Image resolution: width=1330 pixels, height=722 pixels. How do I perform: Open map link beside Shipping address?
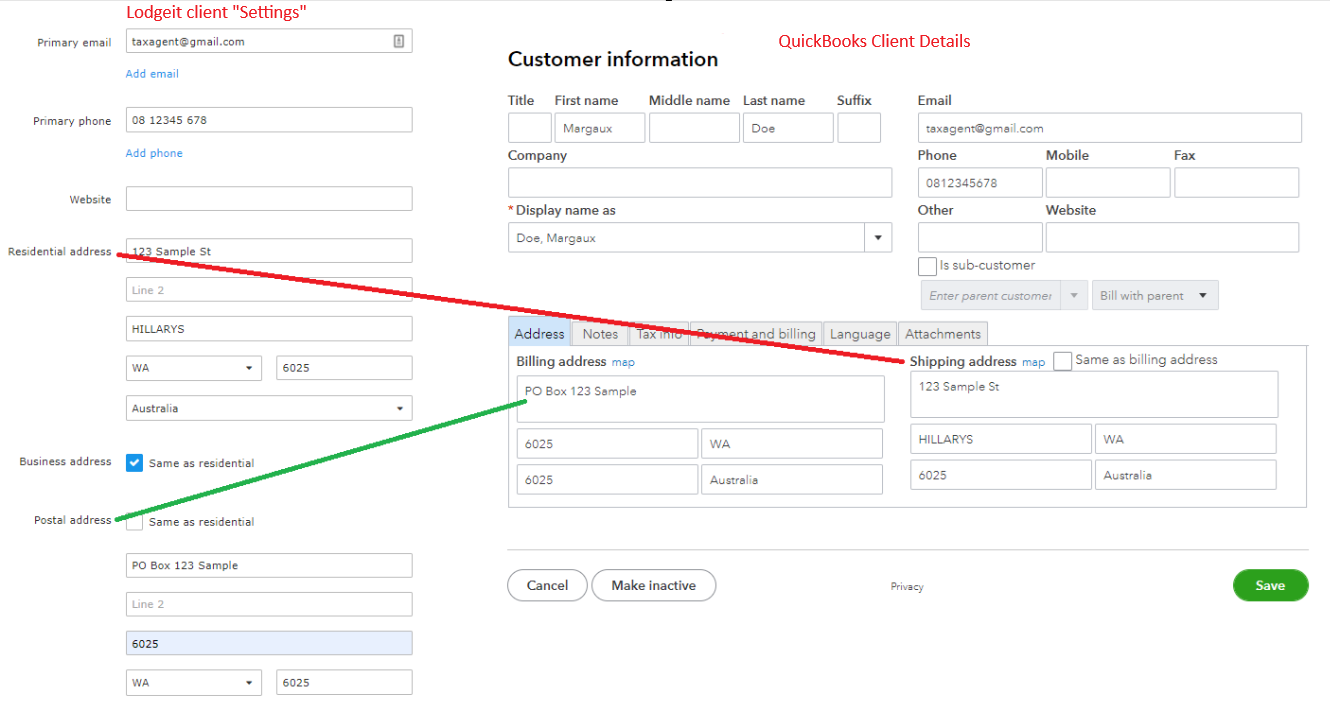pos(1033,362)
